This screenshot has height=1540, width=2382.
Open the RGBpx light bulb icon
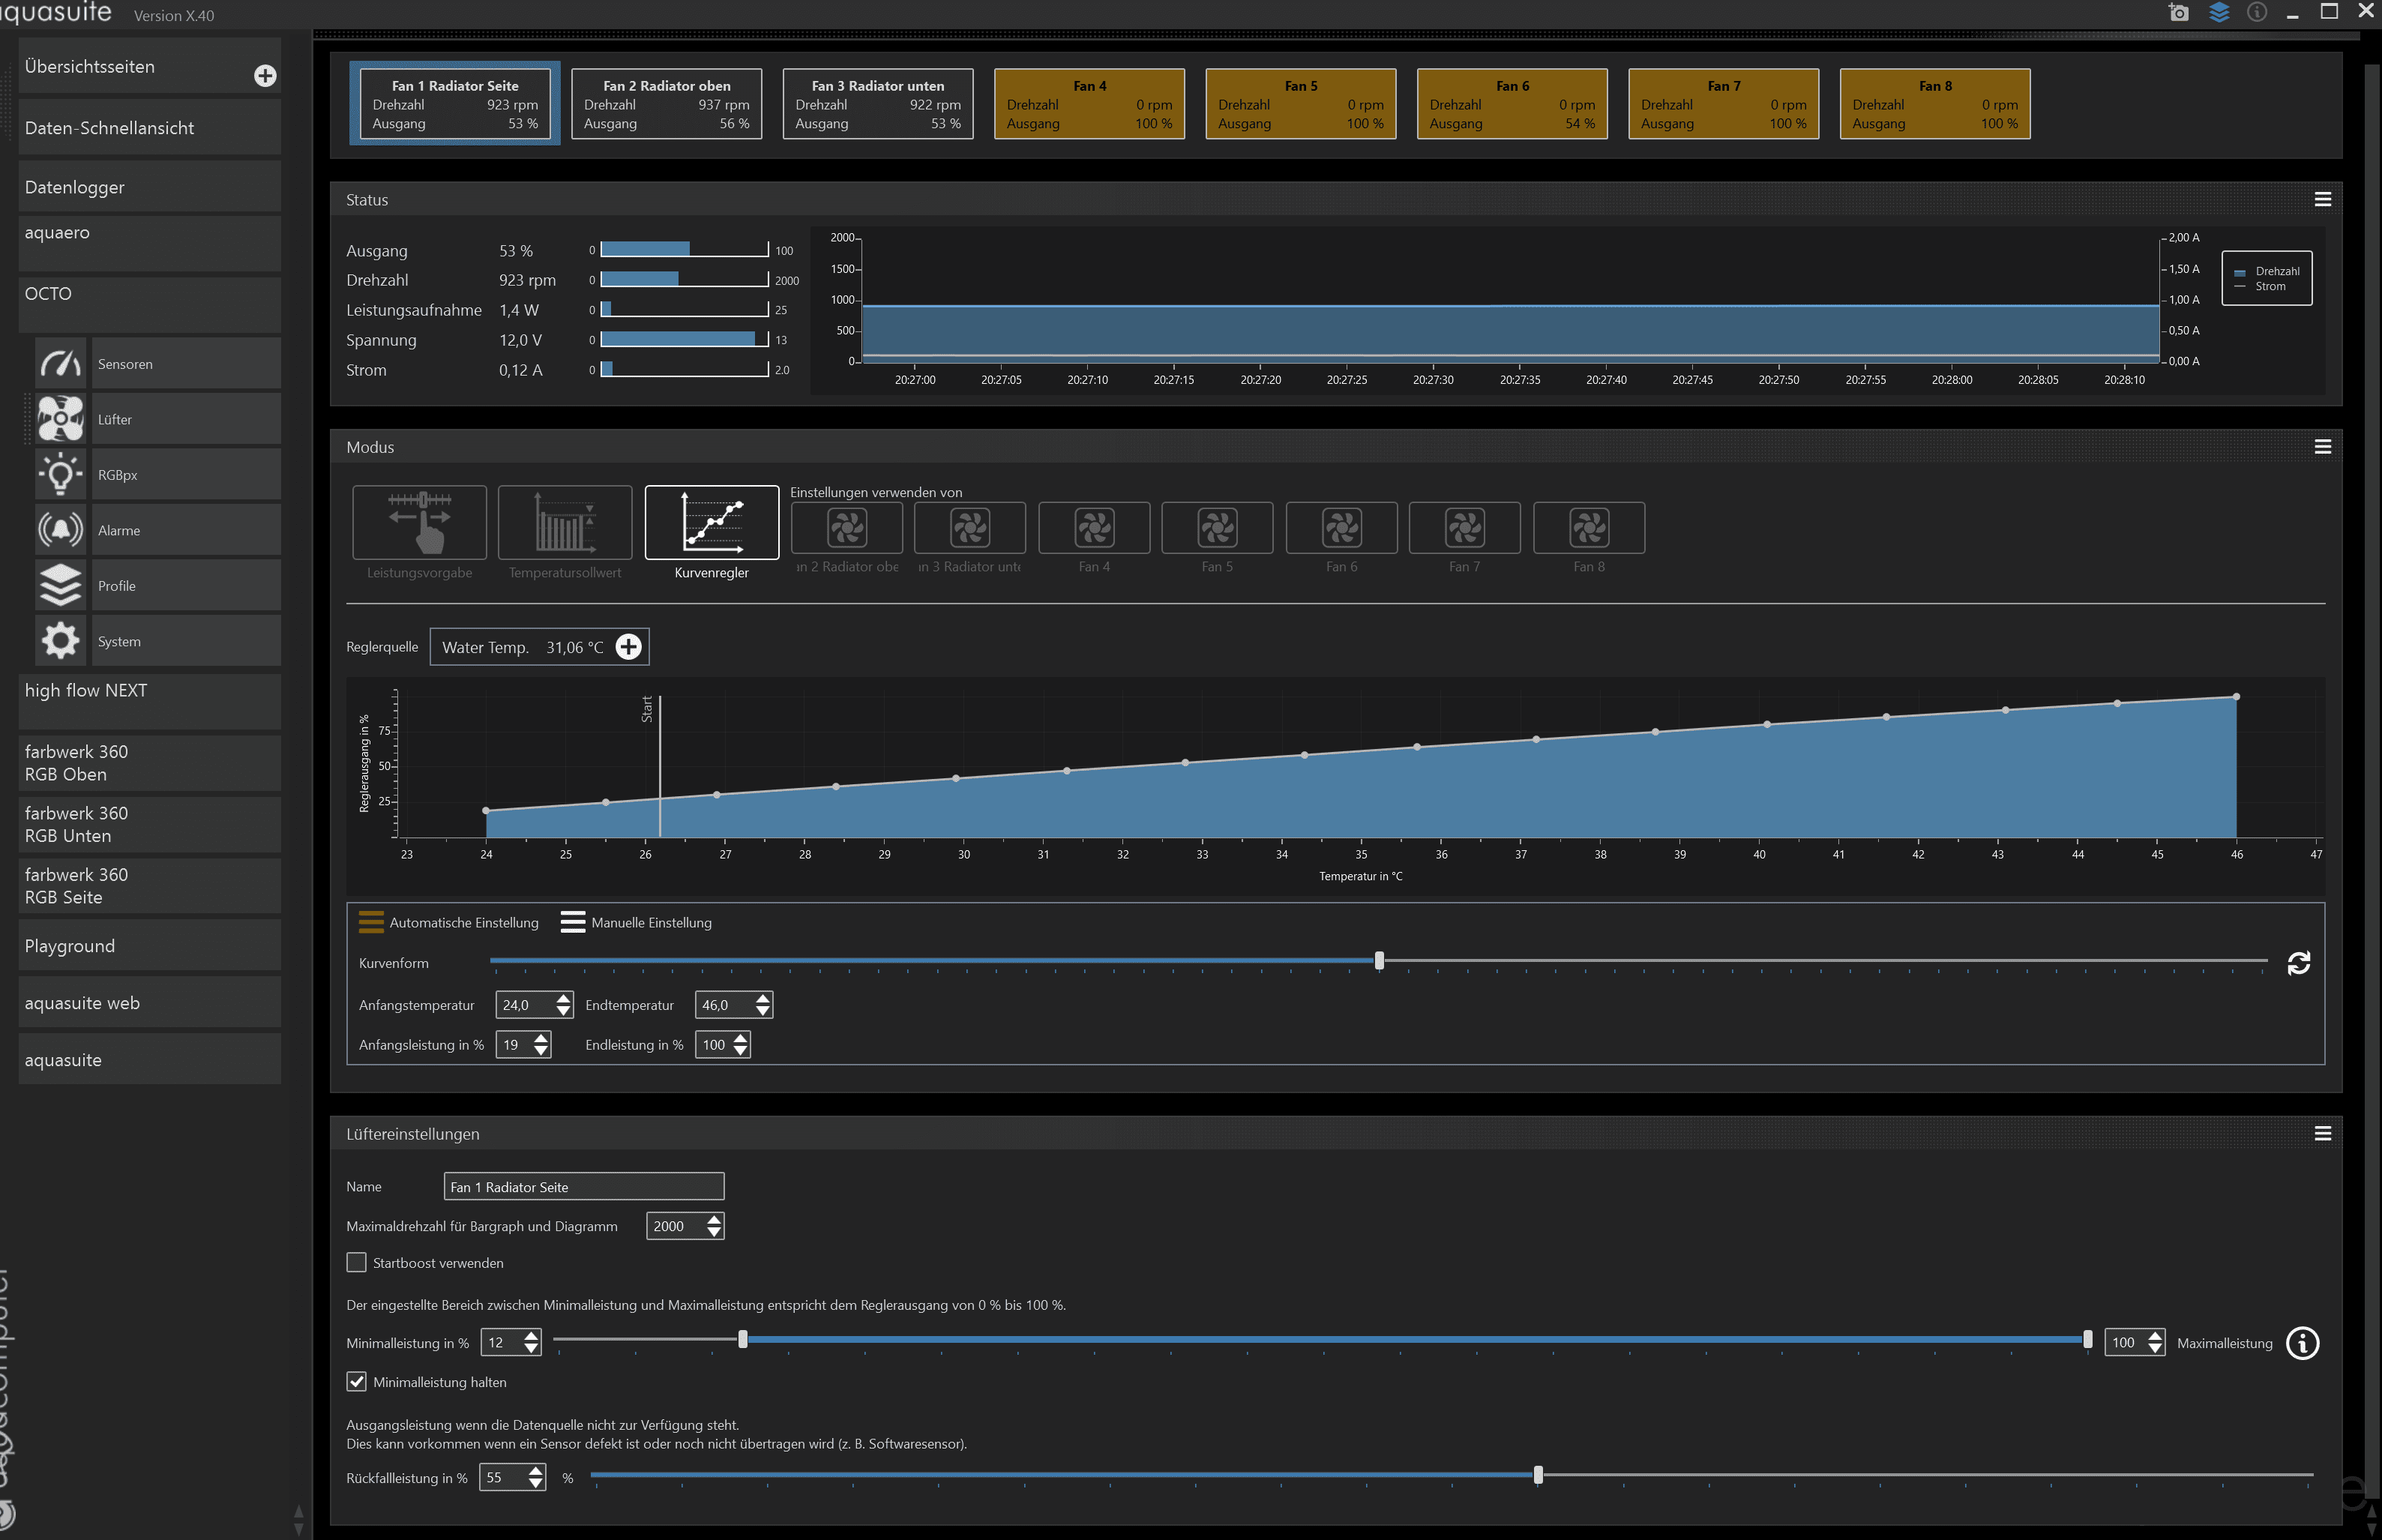coord(61,474)
